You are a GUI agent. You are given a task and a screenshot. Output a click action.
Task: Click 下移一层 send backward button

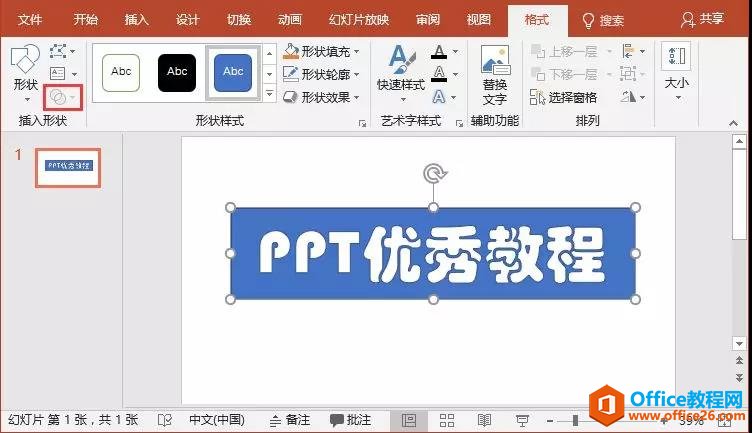(x=565, y=74)
